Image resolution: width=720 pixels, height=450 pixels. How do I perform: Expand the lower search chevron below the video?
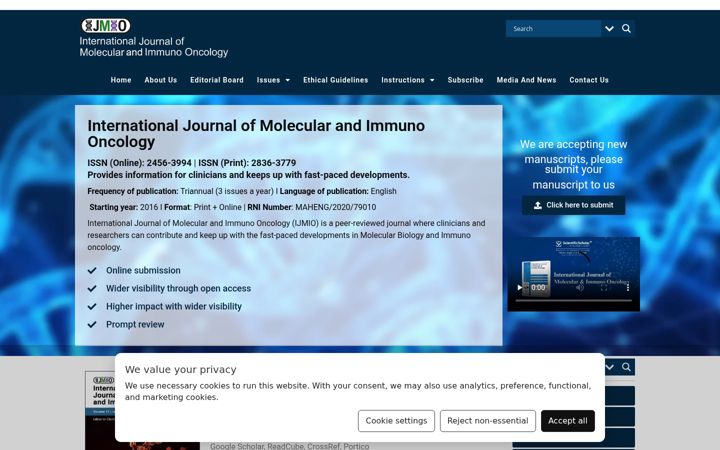click(610, 367)
